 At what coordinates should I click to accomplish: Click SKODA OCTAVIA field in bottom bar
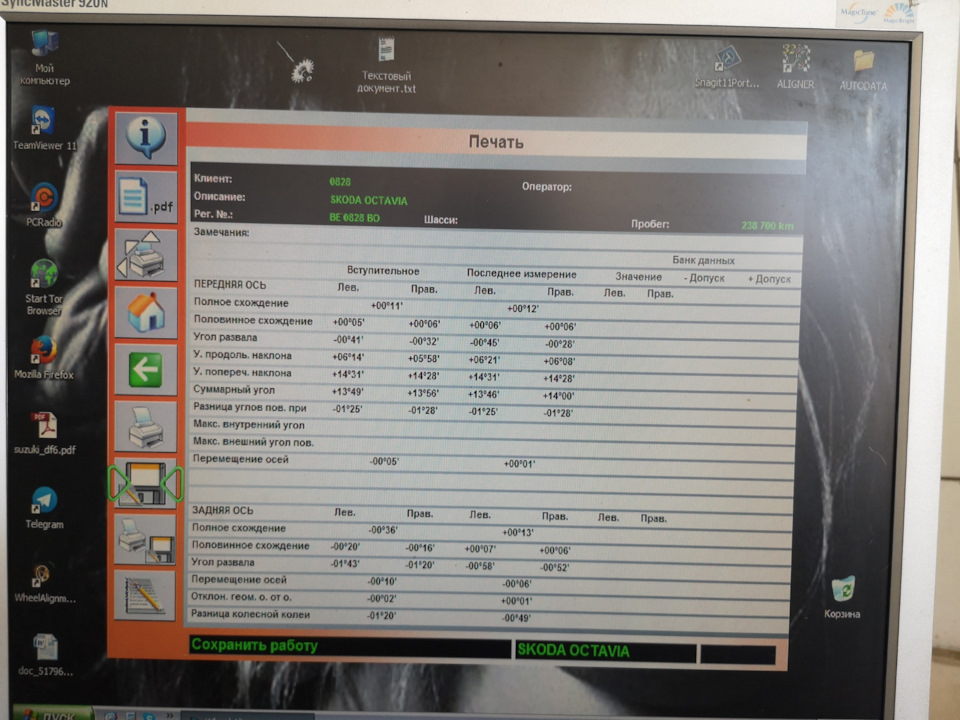point(606,651)
